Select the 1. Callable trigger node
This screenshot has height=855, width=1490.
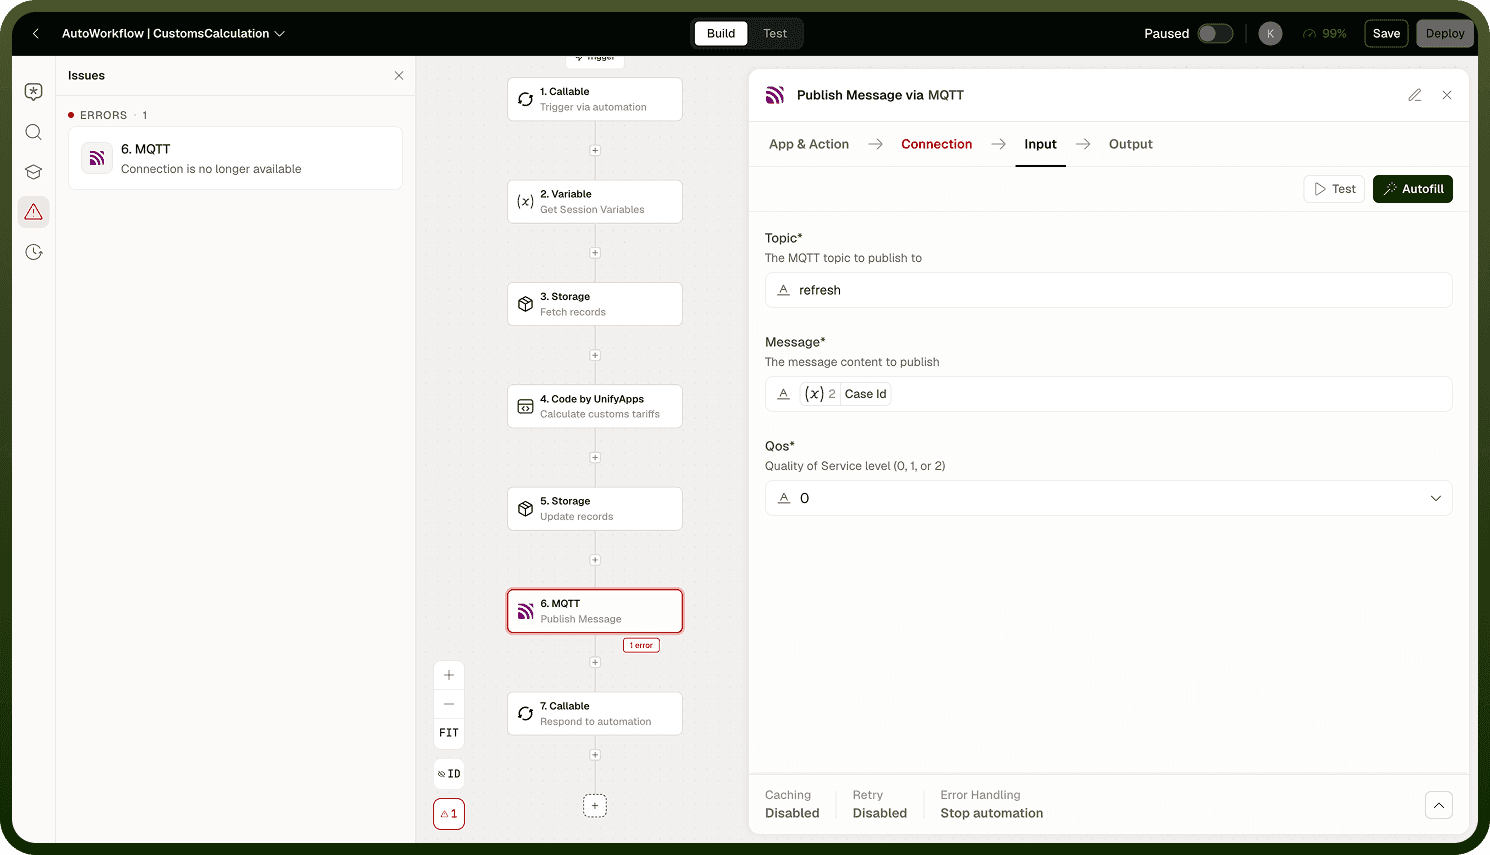595,99
